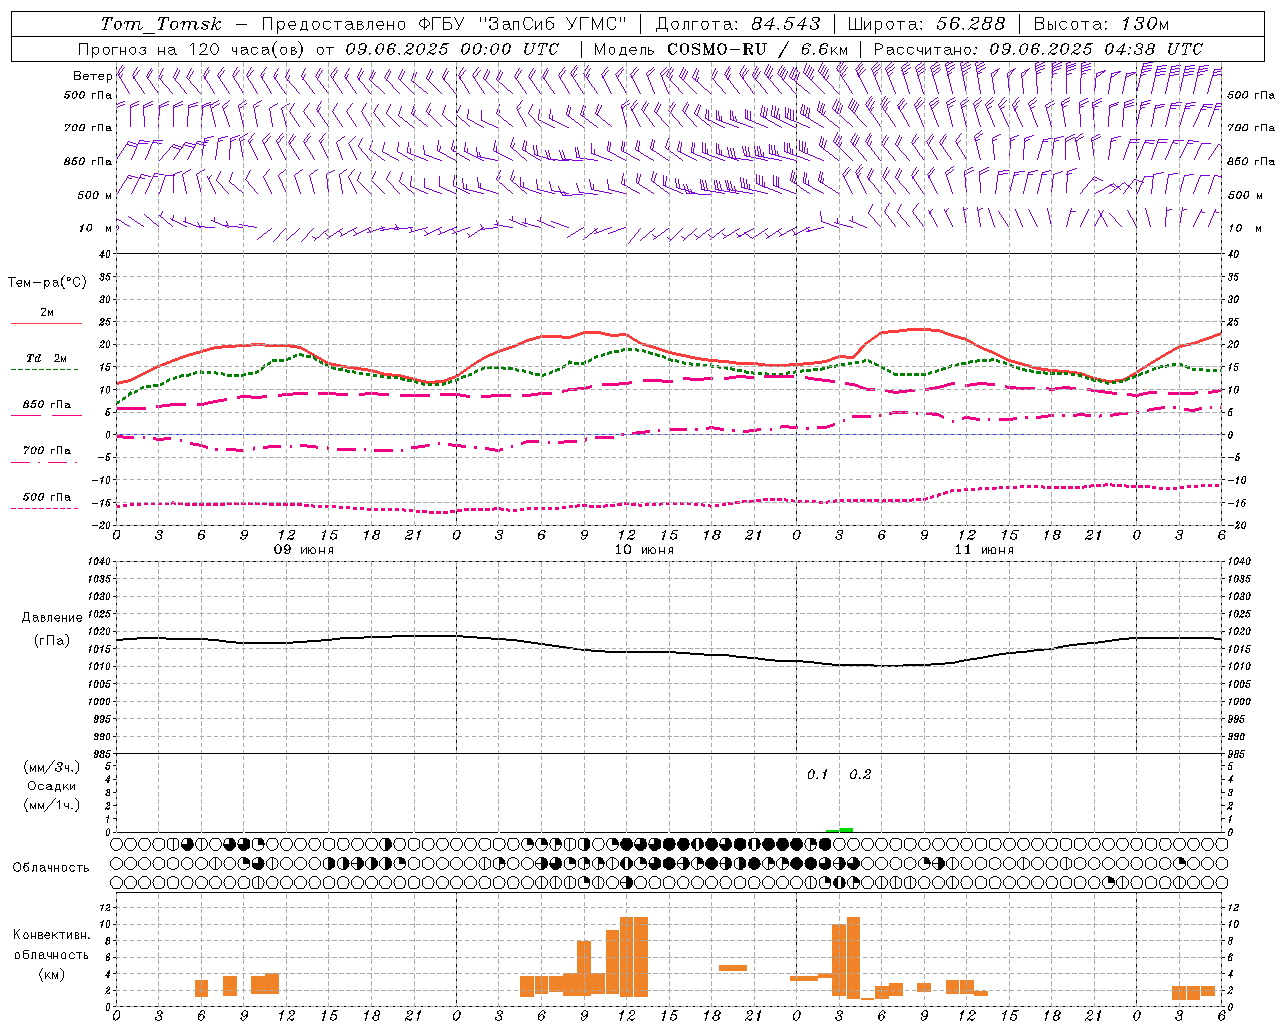Click the solid red legend line under 2м

click(x=46, y=323)
